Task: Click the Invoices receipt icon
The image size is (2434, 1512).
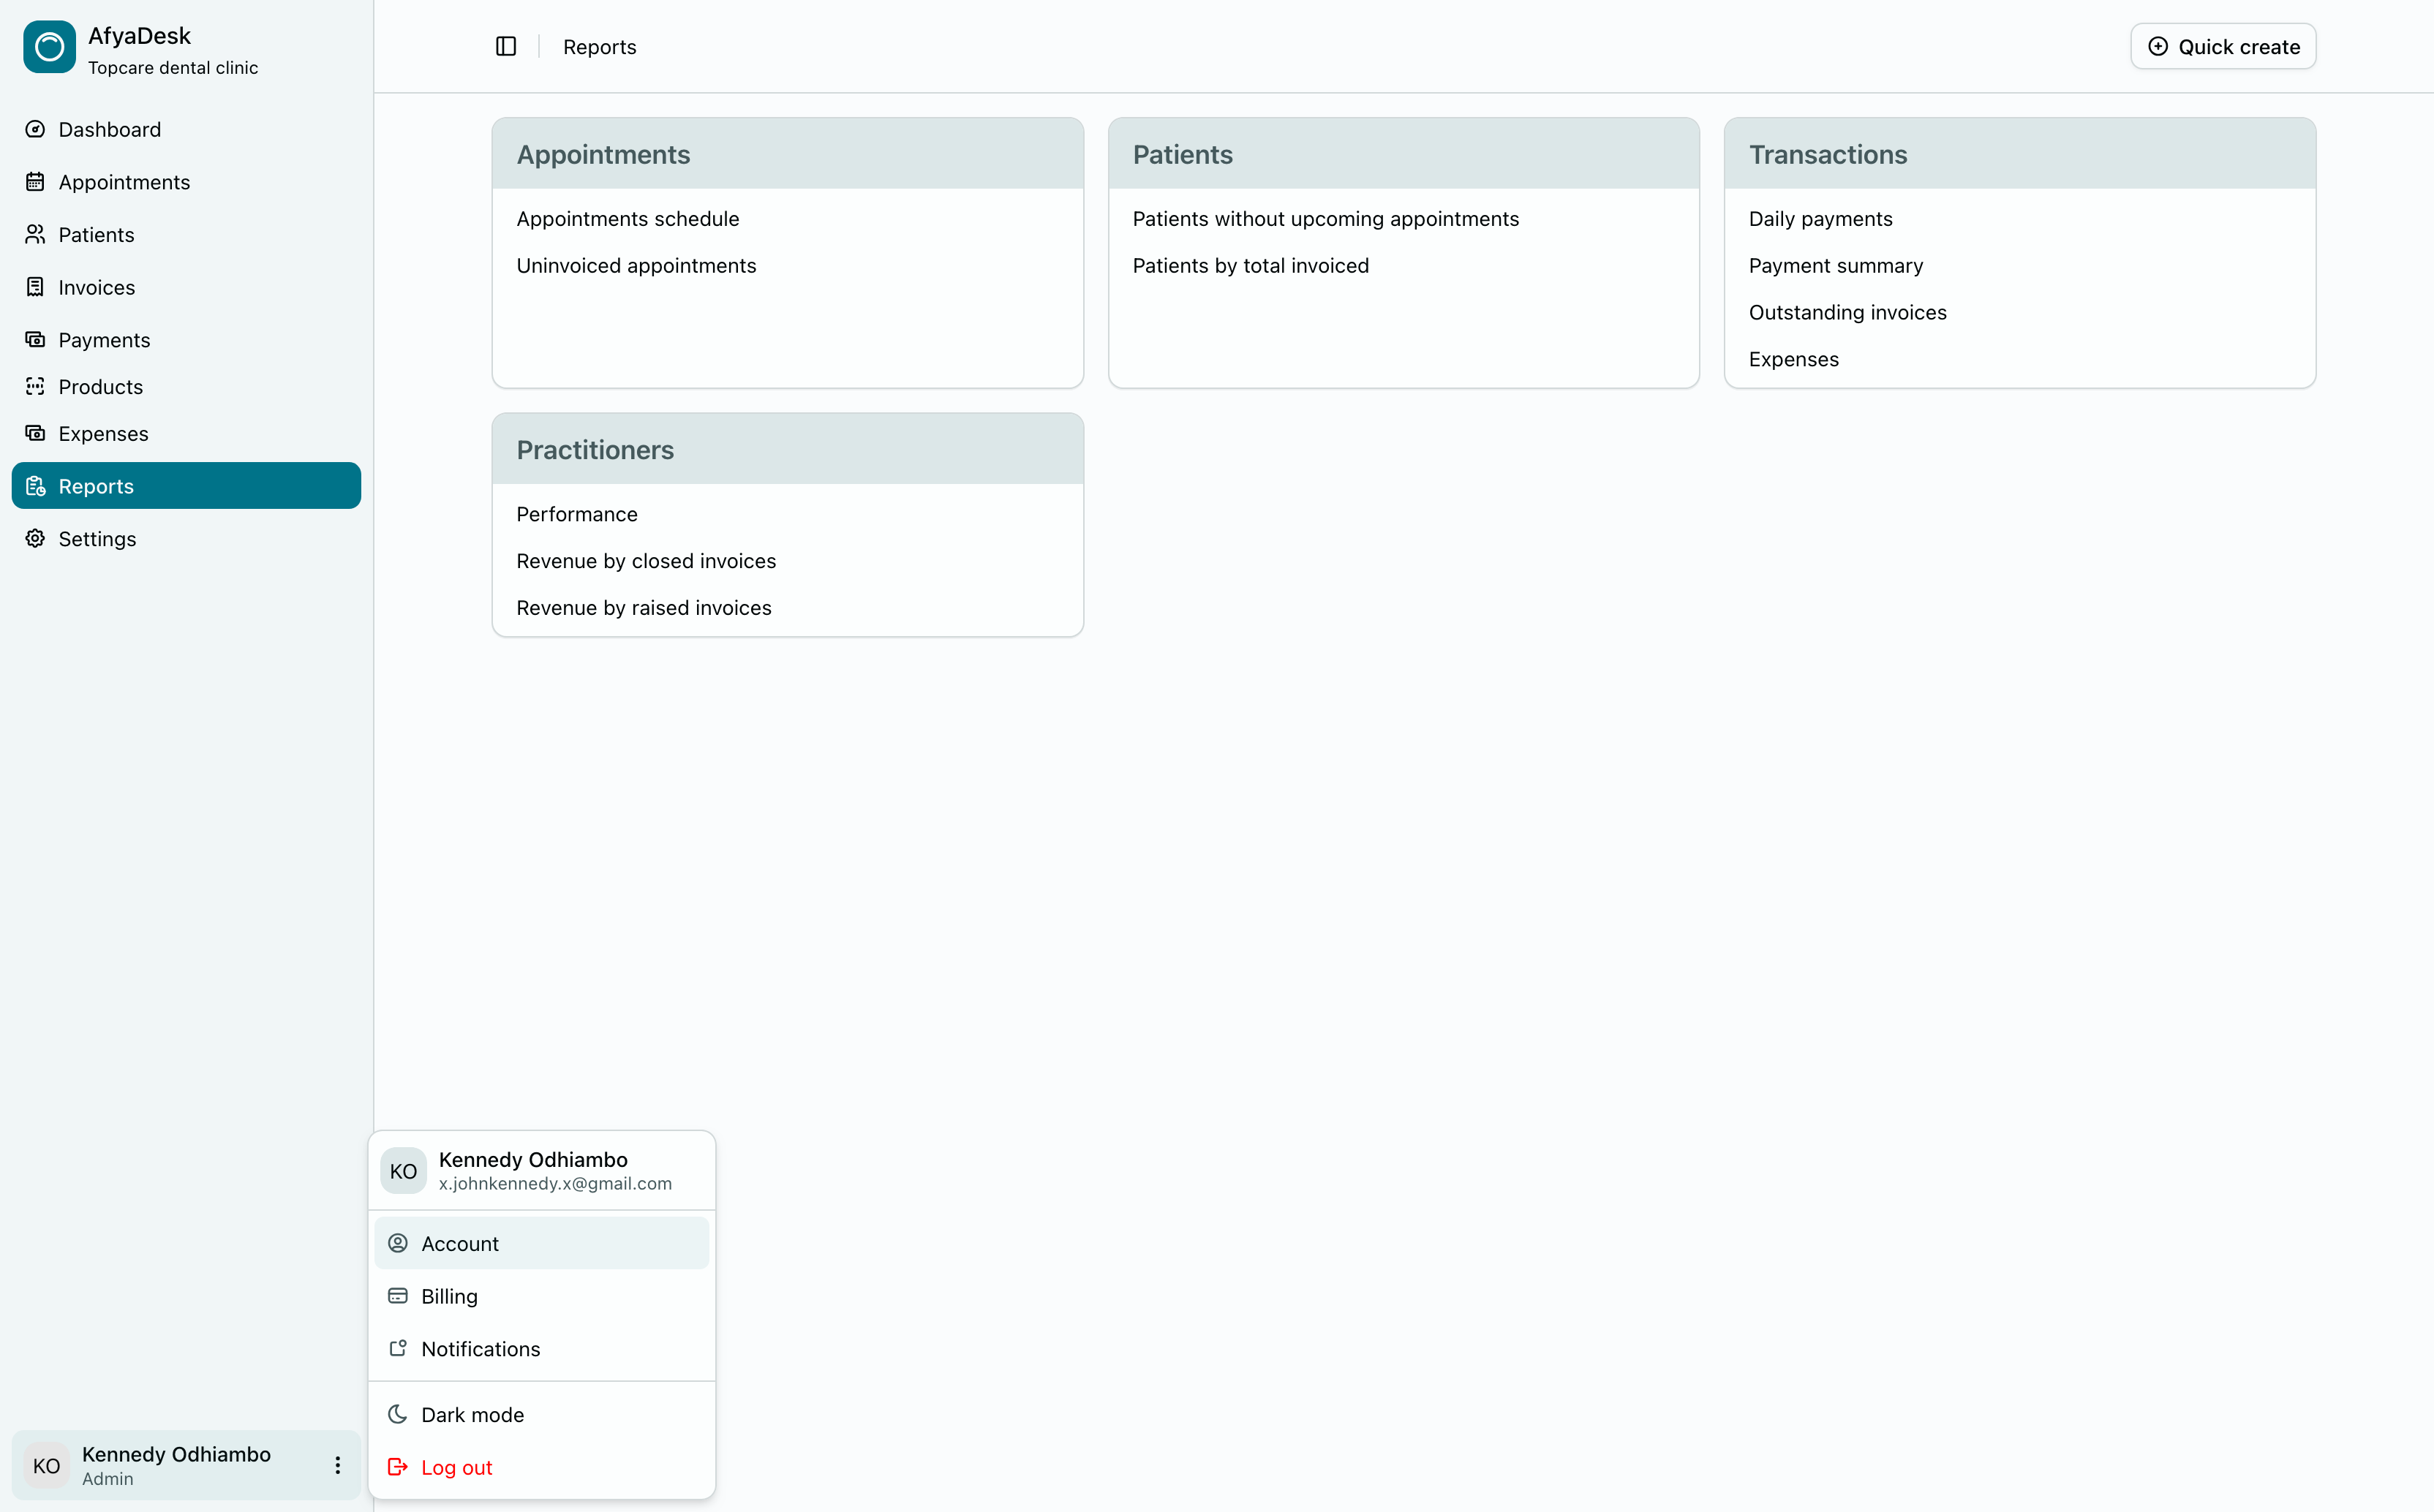Action: (x=35, y=287)
